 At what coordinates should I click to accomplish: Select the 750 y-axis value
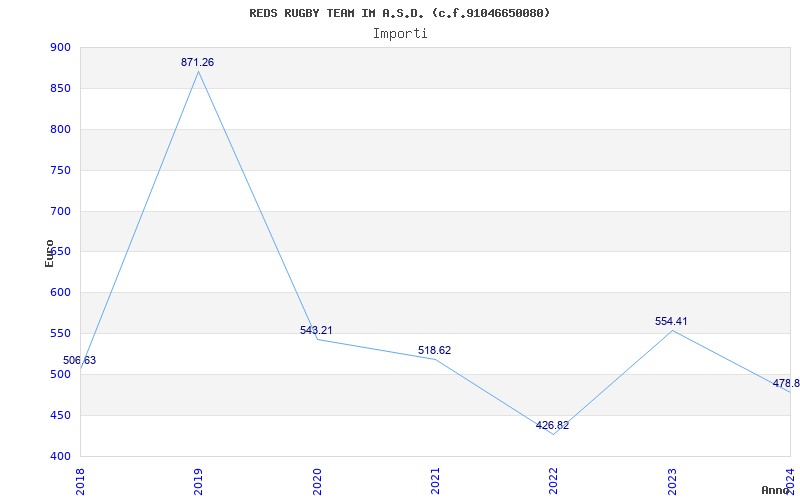[x=60, y=170]
